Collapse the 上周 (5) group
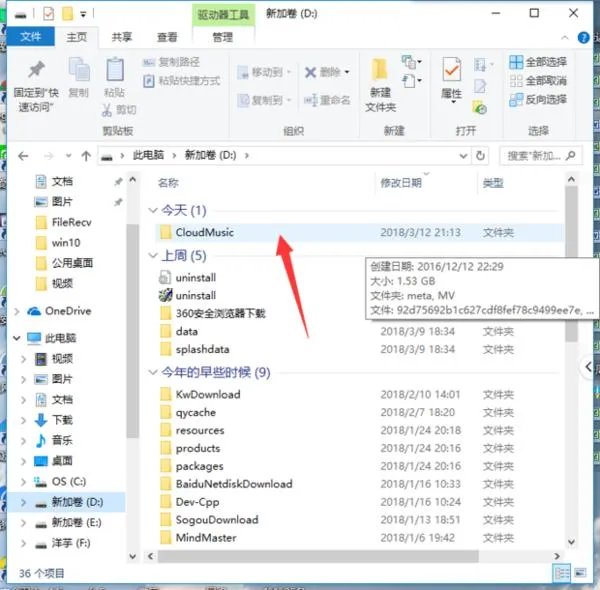600x590 pixels. click(x=153, y=256)
